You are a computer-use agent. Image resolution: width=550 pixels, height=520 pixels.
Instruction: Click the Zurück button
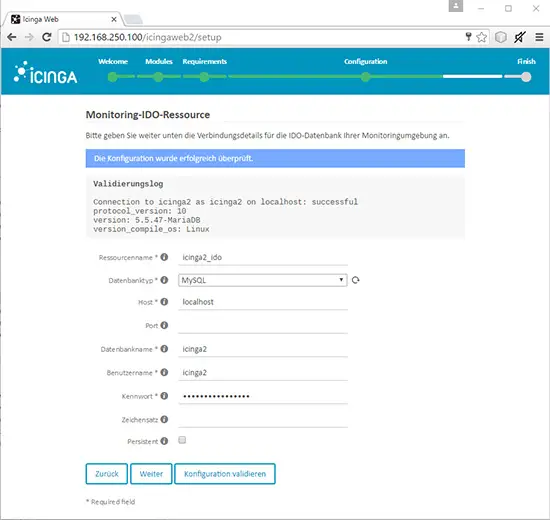[107, 474]
